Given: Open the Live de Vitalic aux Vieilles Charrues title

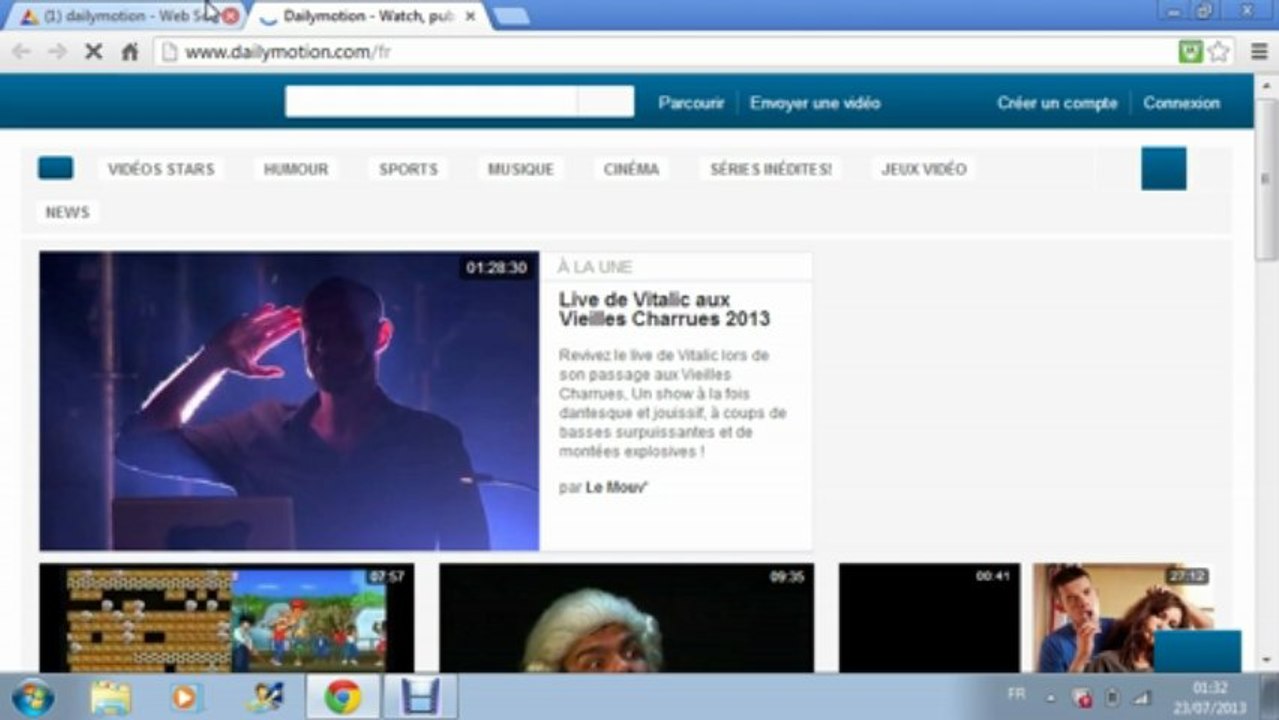Looking at the screenshot, I should 664,309.
